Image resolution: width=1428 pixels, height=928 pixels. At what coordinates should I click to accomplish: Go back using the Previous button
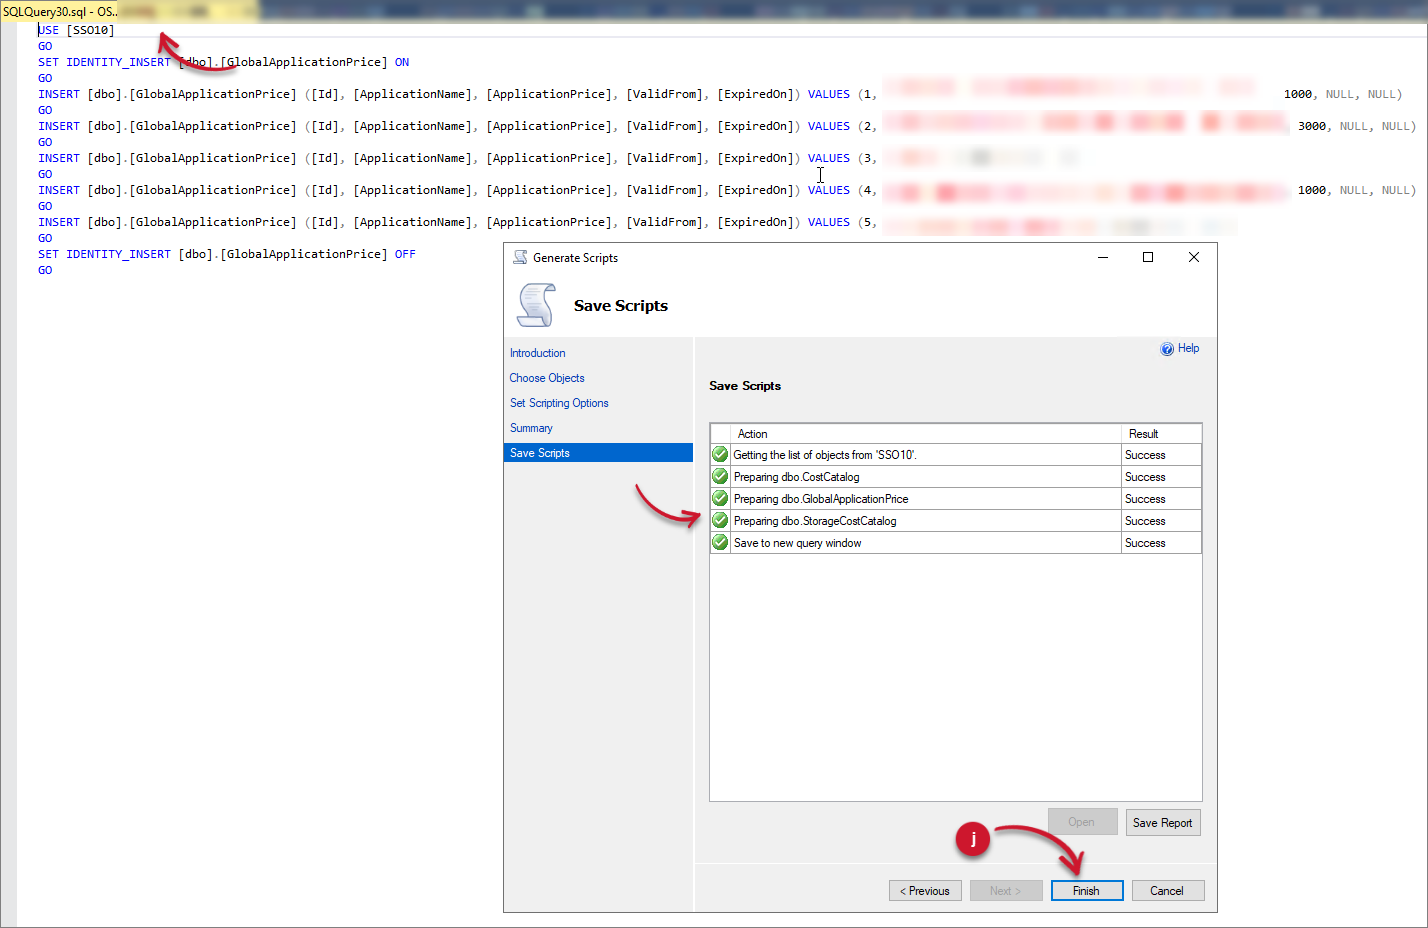924,890
